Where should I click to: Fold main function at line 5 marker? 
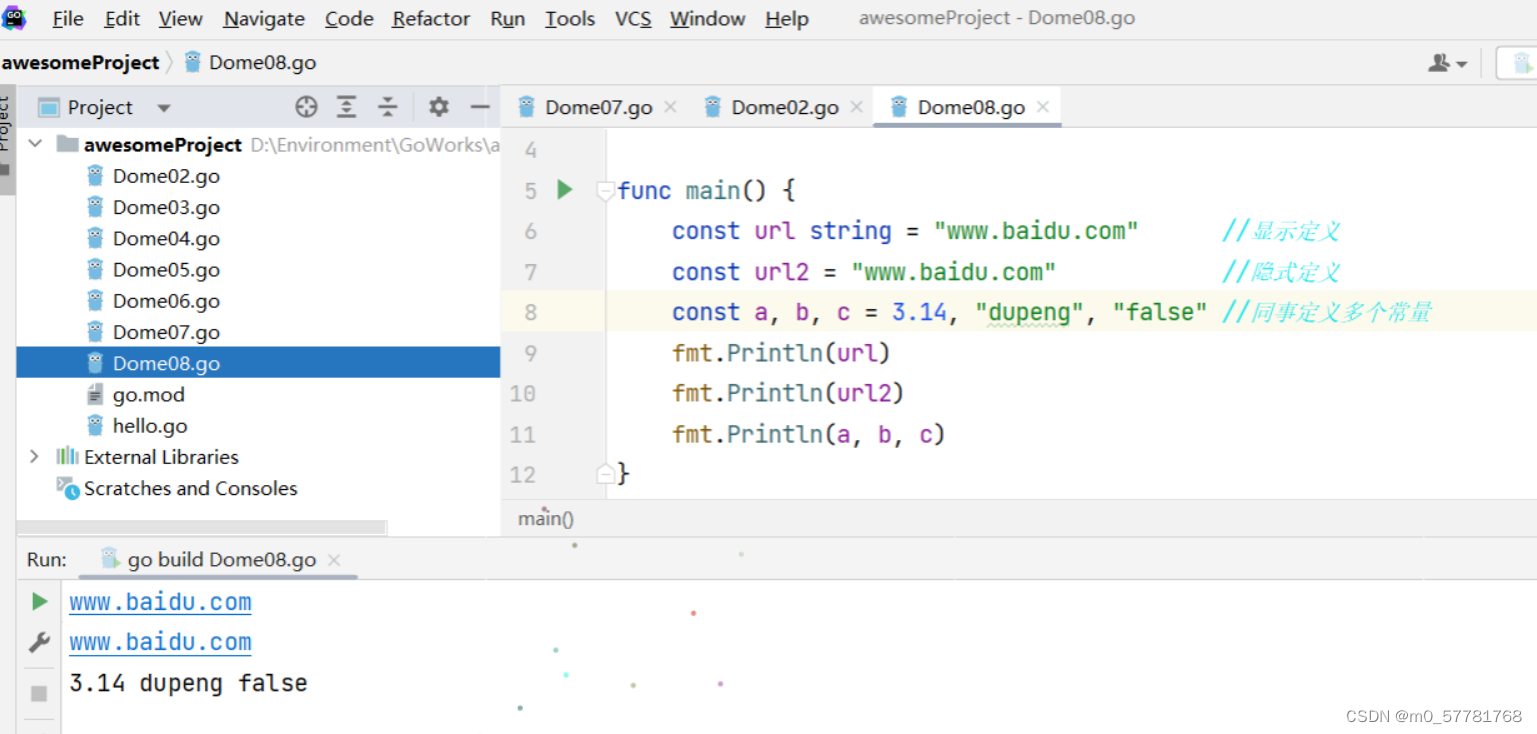tap(605, 190)
